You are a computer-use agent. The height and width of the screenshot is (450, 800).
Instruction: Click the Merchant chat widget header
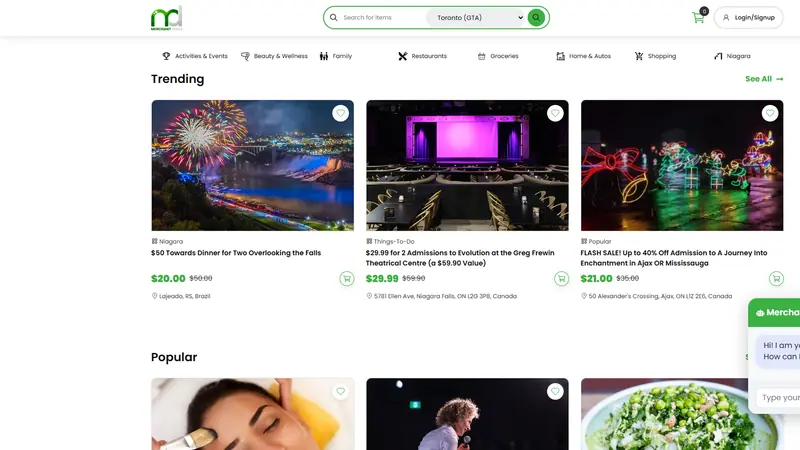[x=774, y=313]
